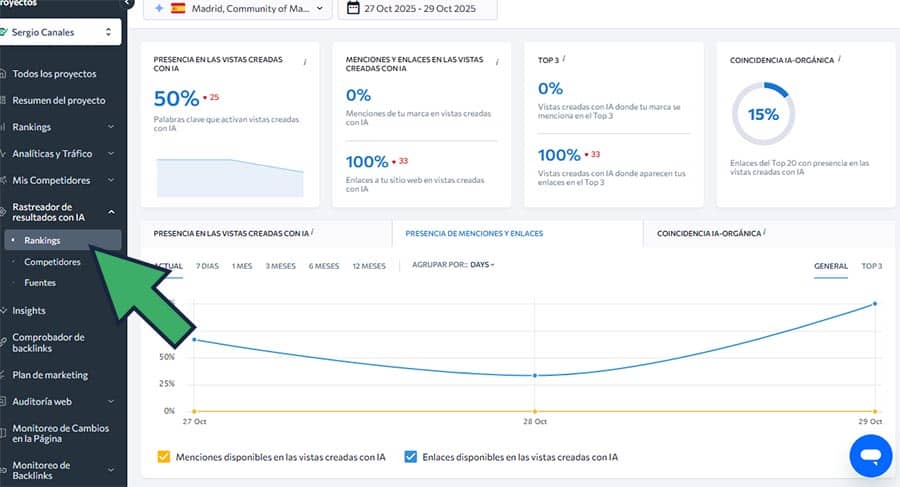This screenshot has width=900, height=487.
Task: Click info icon on Coincidencia IA-Orgánica tab
Action: pyautogui.click(x=765, y=232)
